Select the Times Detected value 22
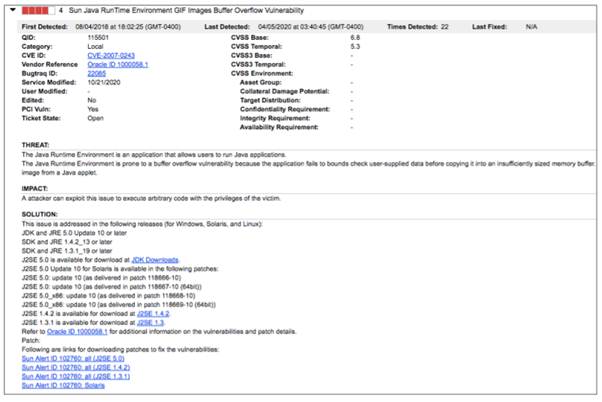 (x=445, y=27)
